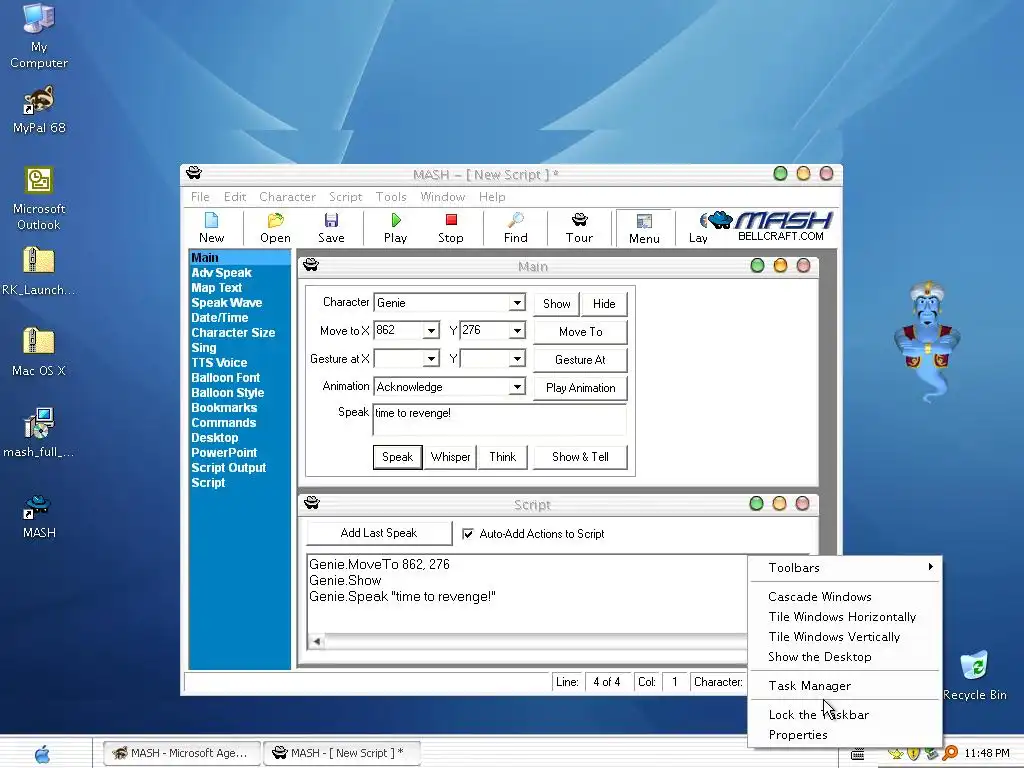
Task: Save the script using the Save icon
Action: point(331,228)
